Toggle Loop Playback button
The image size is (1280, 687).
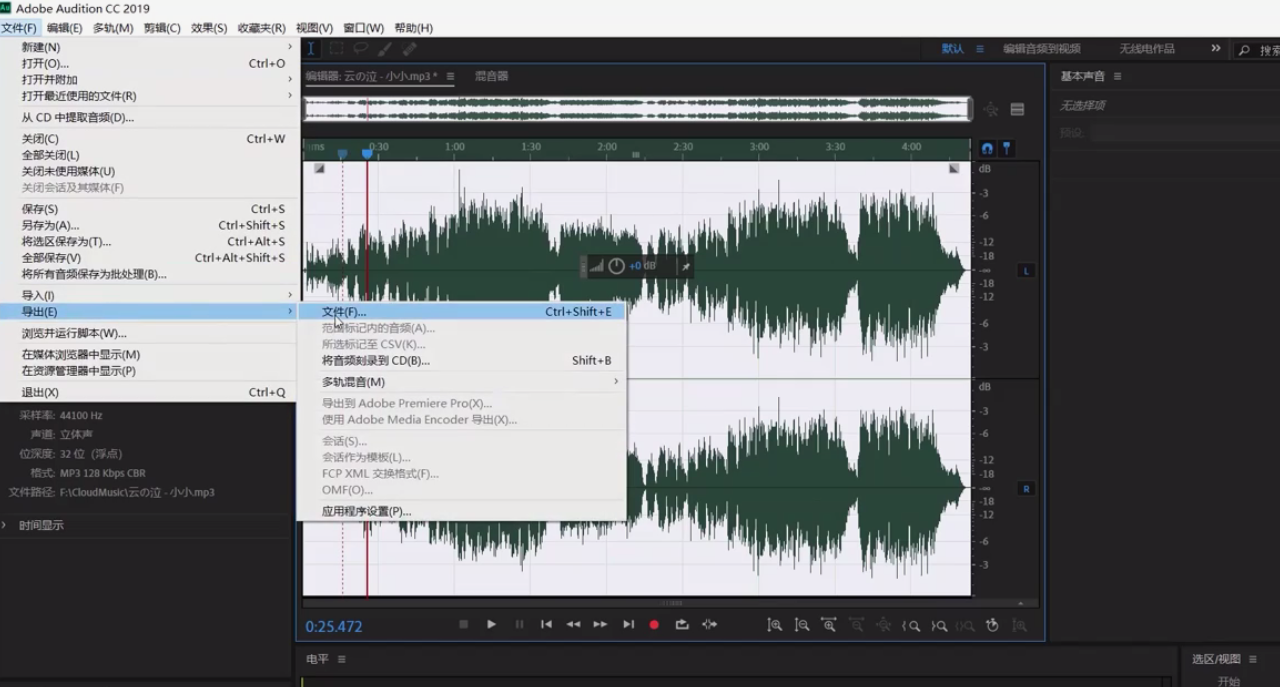(682, 624)
